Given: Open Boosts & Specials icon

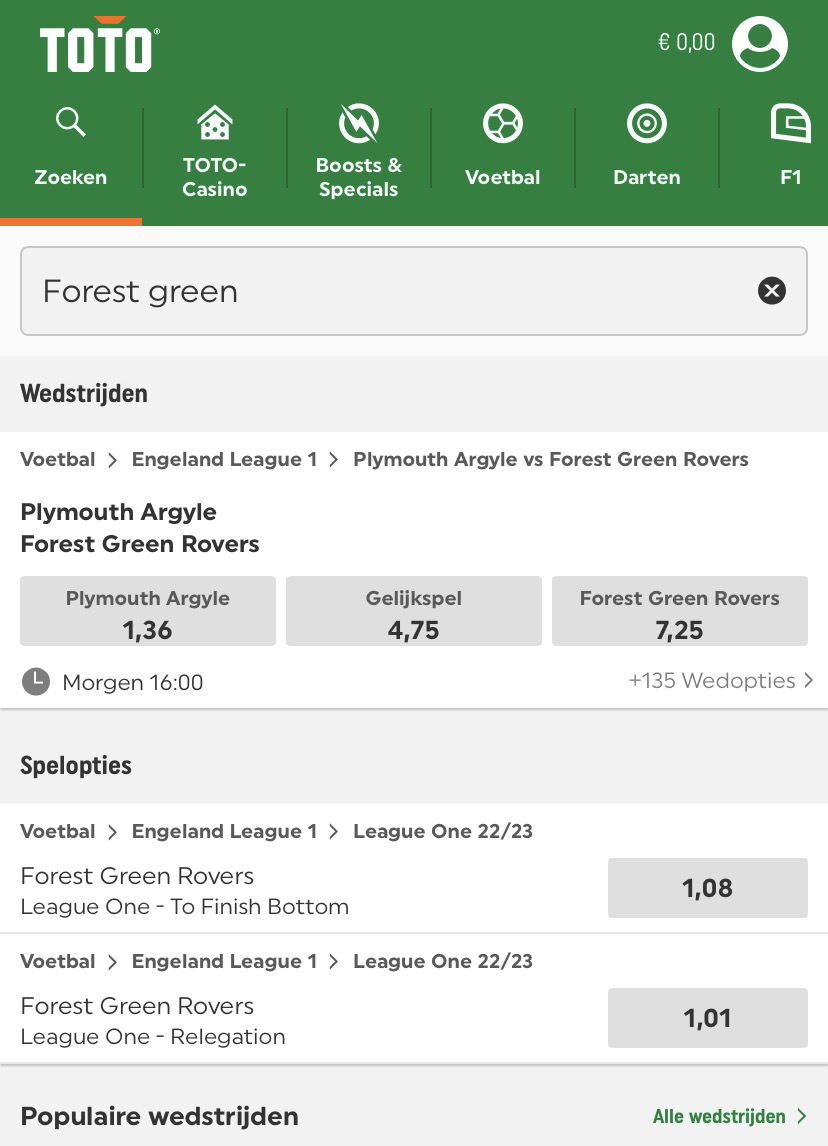Looking at the screenshot, I should (358, 124).
